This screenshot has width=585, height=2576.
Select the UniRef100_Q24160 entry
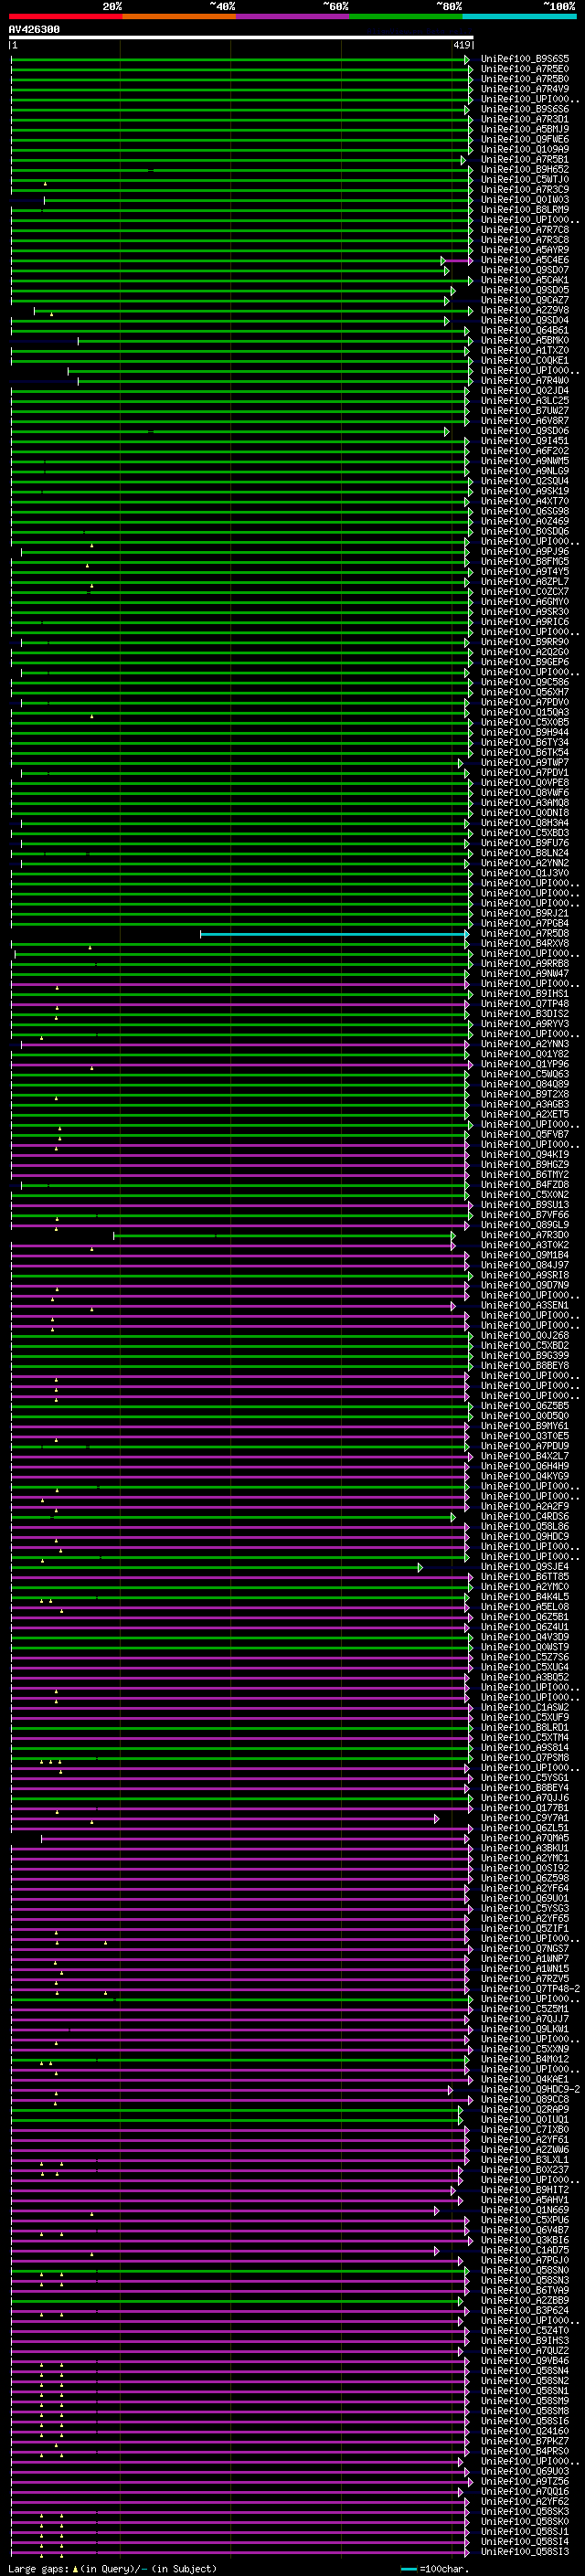coord(525,2431)
